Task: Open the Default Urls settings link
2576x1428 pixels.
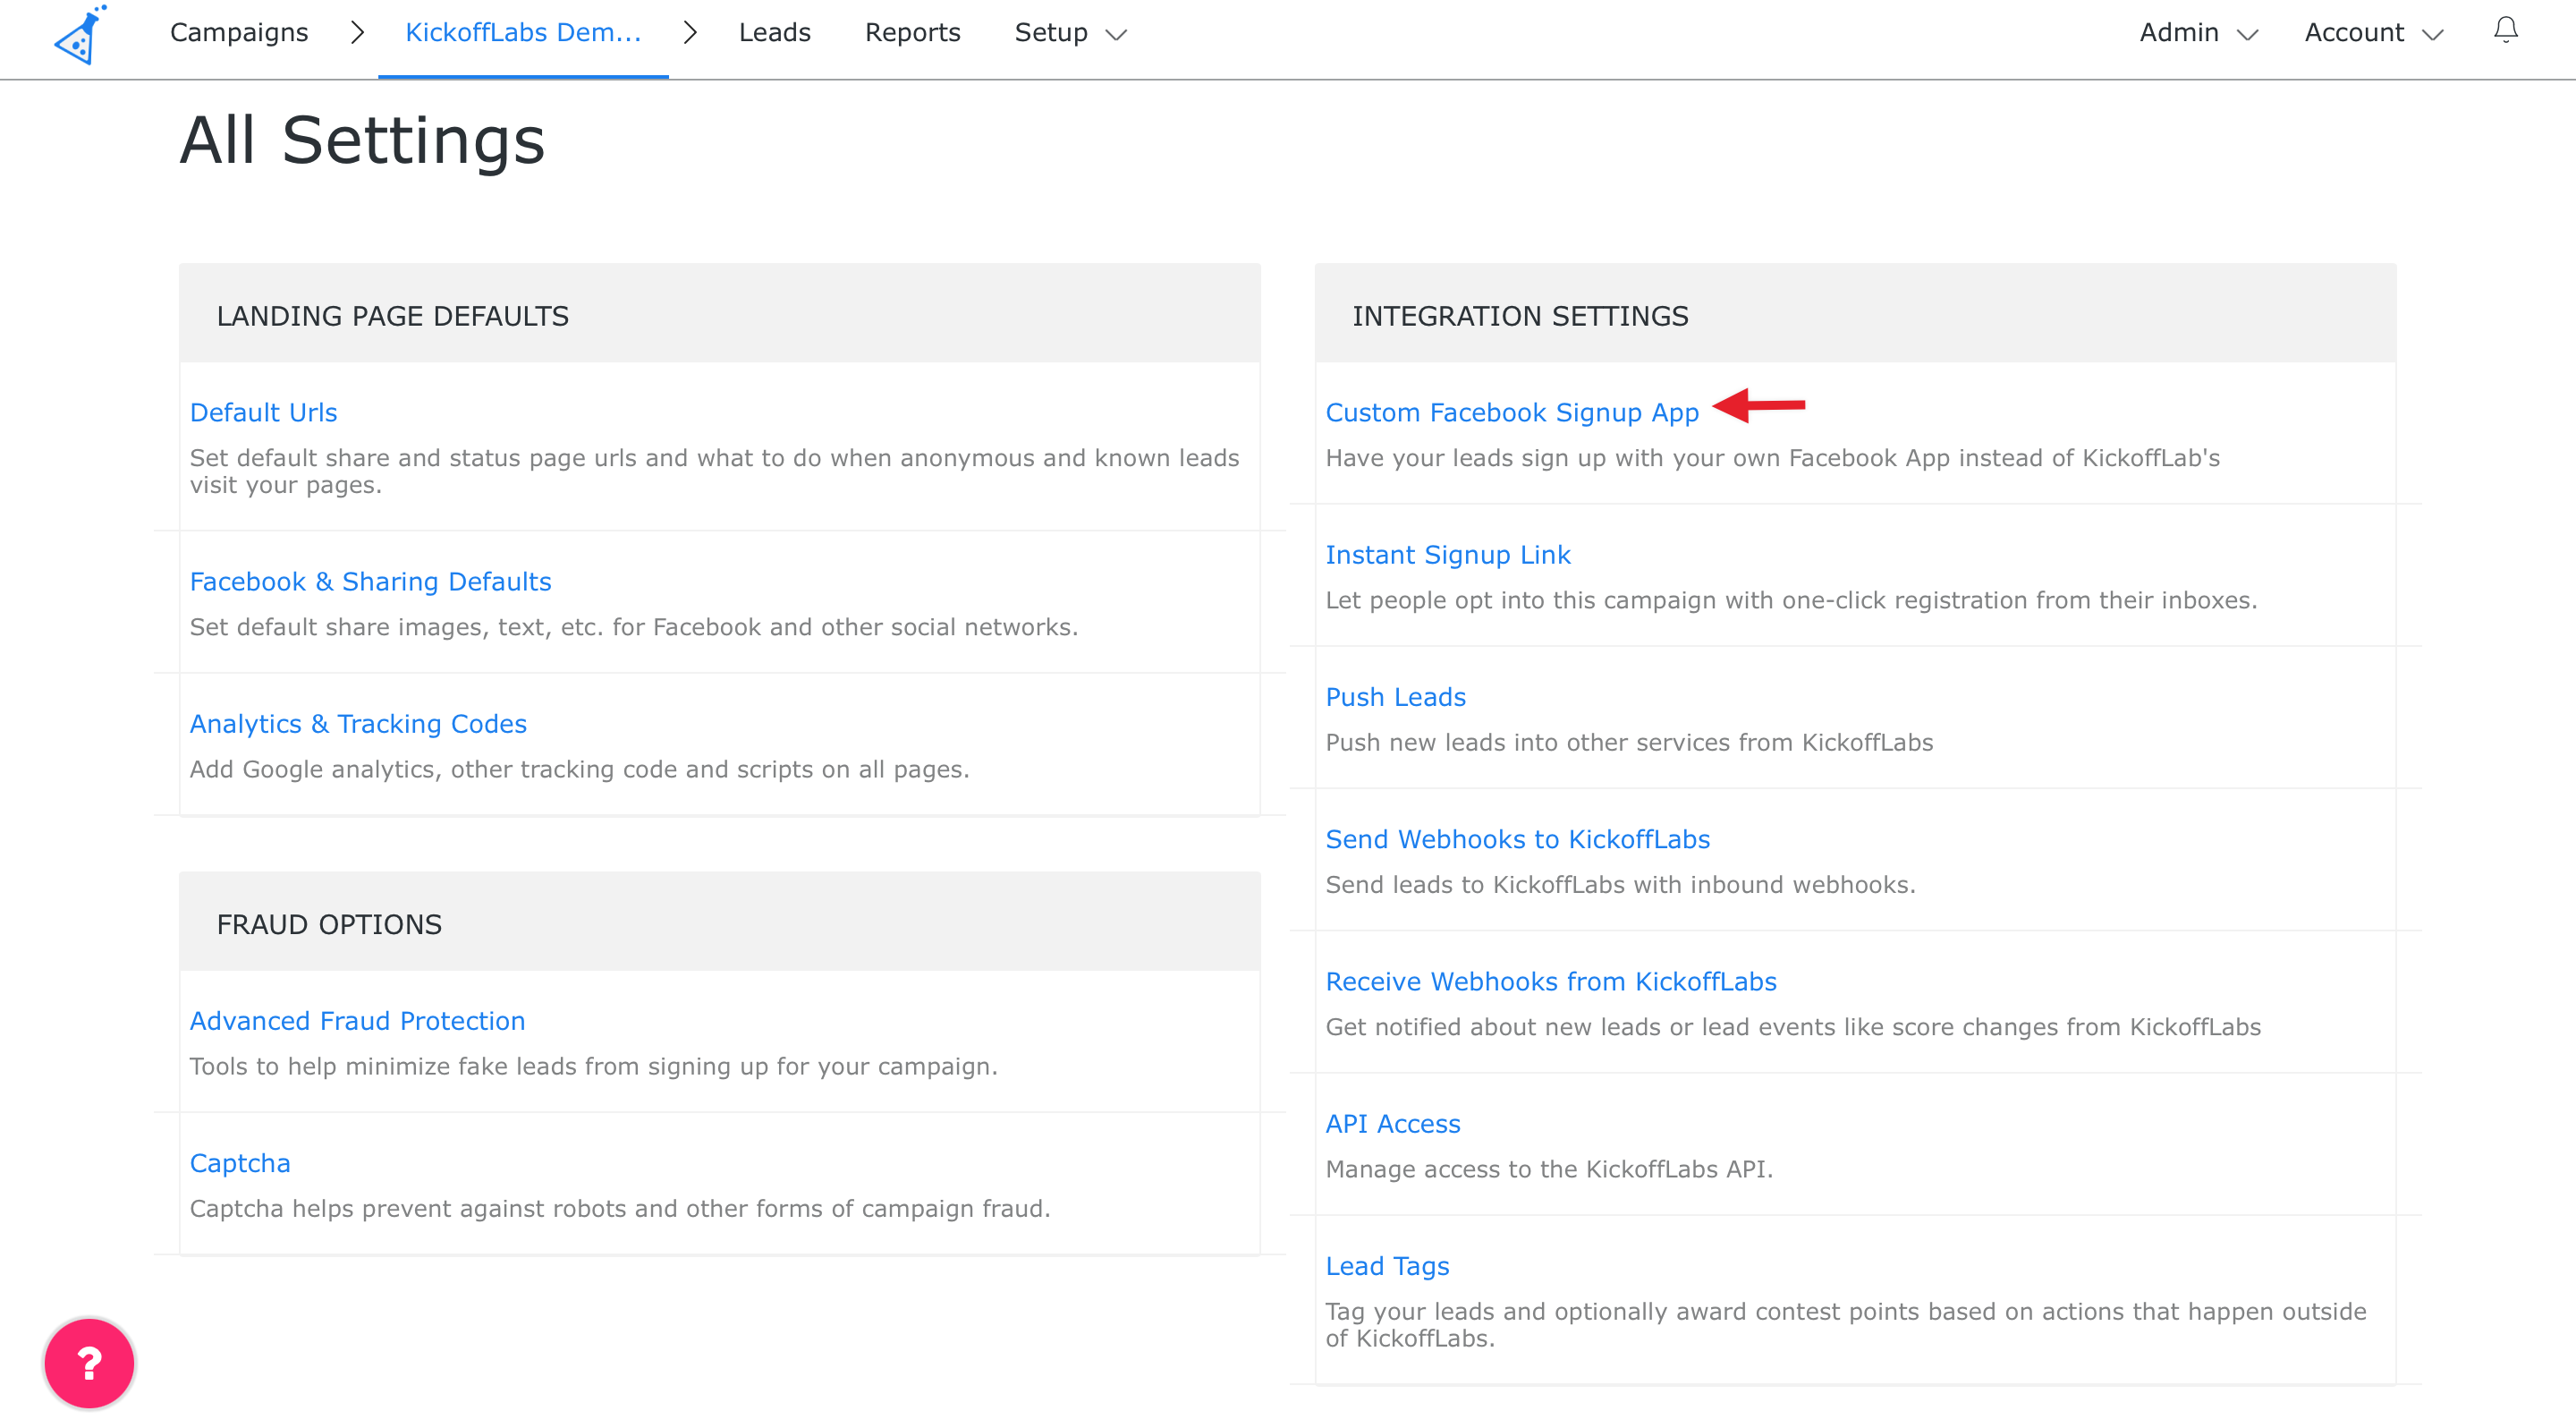Action: pos(263,412)
